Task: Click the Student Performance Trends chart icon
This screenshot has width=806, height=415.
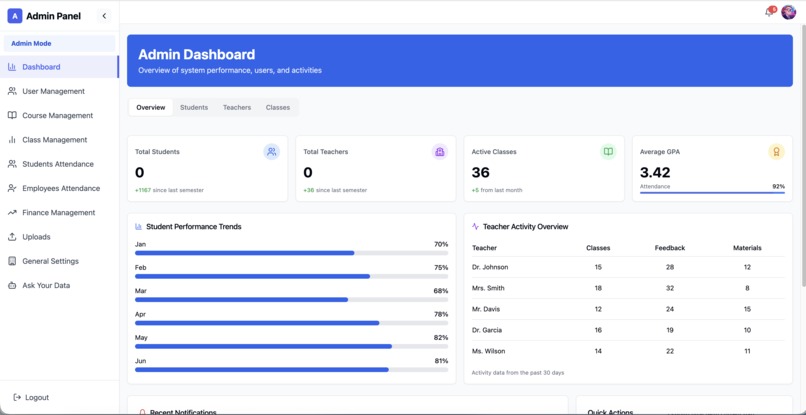Action: pos(138,226)
